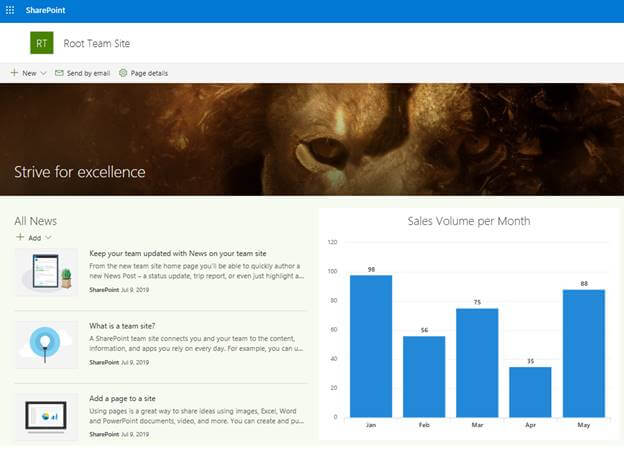624x450 pixels.
Task: Click the May bar in the chart
Action: point(584,353)
